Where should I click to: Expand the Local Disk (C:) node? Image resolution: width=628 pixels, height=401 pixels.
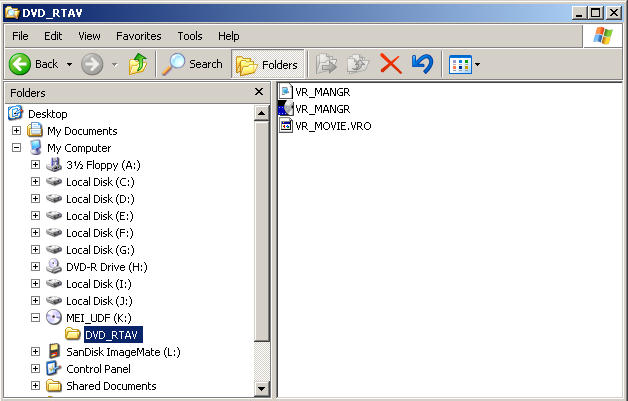[x=36, y=181]
